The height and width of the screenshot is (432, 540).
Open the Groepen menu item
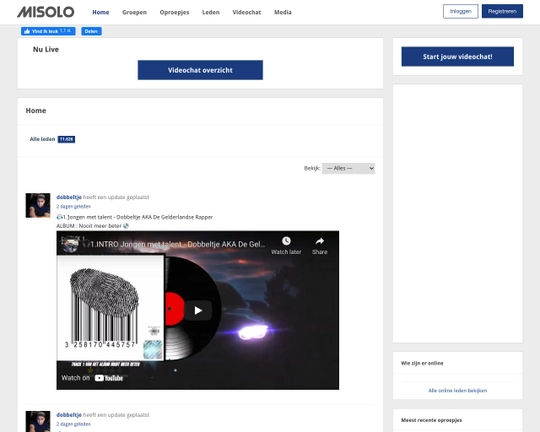click(x=134, y=12)
